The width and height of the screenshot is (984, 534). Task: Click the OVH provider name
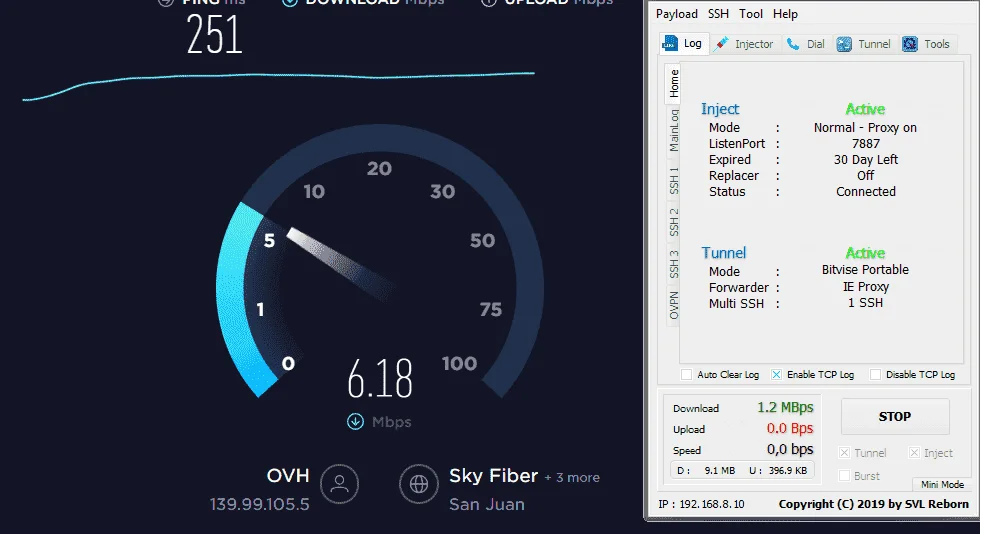tap(288, 476)
